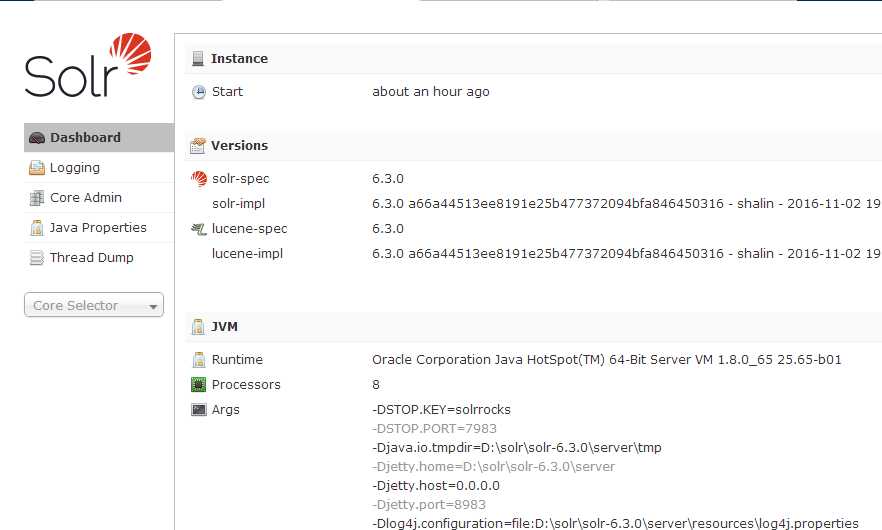Select the Processors value 8
The width and height of the screenshot is (882, 530).
coord(376,385)
